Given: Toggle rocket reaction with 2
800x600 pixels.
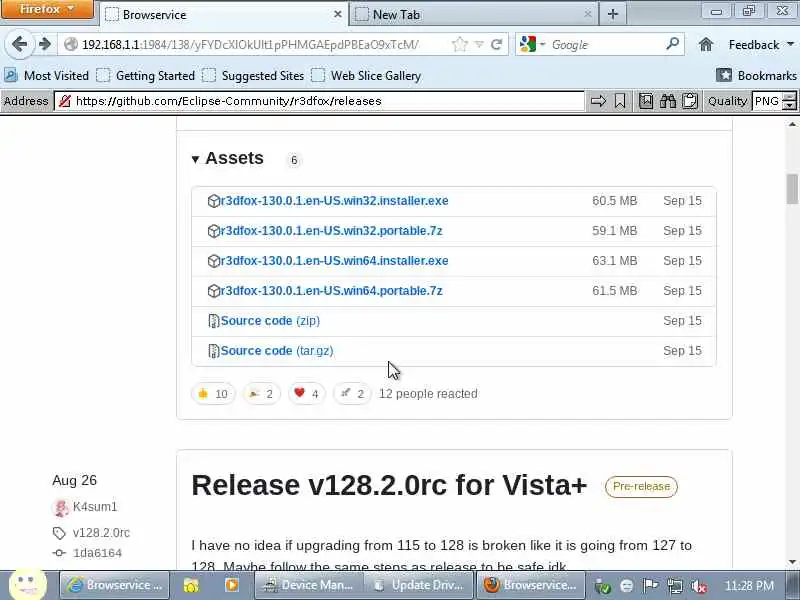Looking at the screenshot, I should tap(353, 393).
